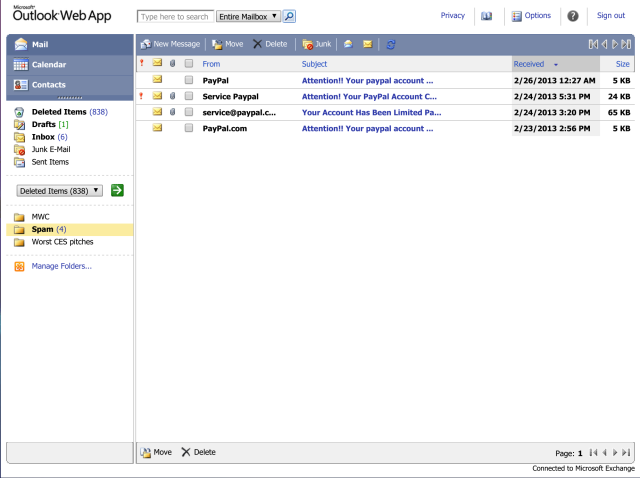Go to first page in top toolbar
The image size is (640, 478).
(593, 44)
